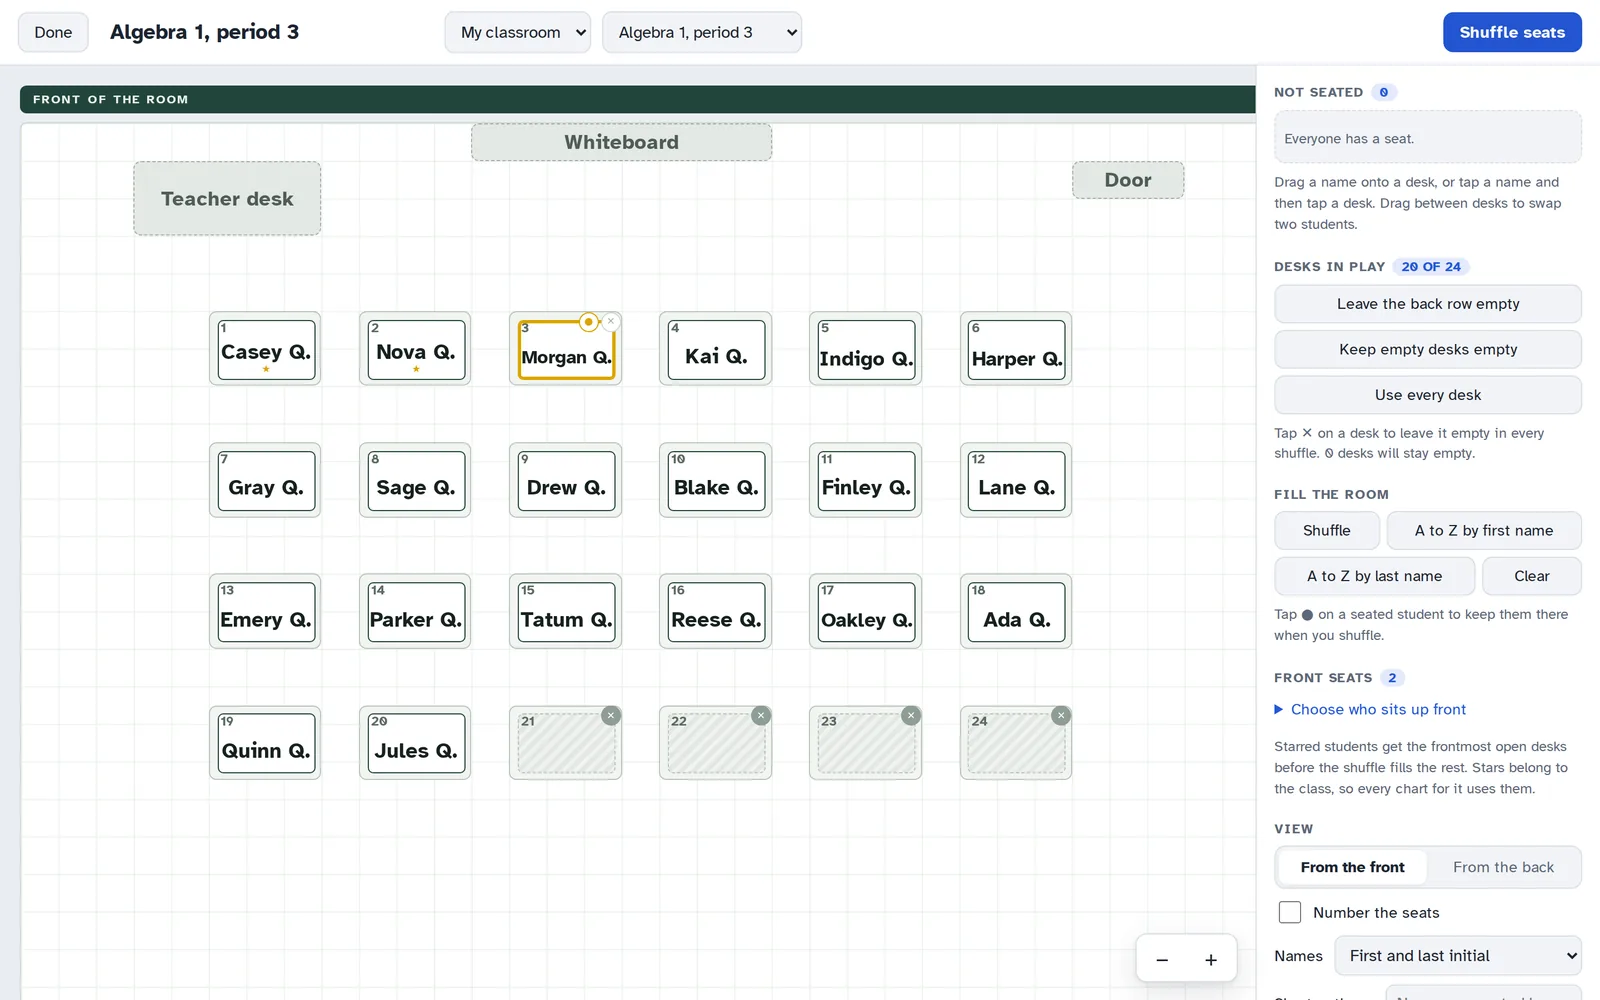Zoom out the chart with the minus button
Viewport: 1600px width, 1000px height.
1162,960
